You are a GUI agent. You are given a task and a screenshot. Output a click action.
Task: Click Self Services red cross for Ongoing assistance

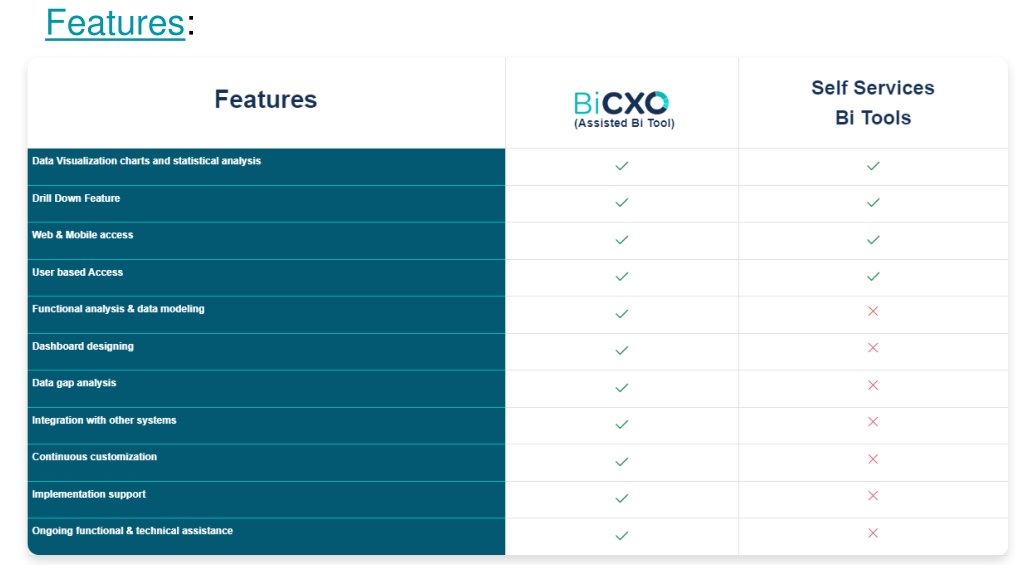pyautogui.click(x=872, y=533)
